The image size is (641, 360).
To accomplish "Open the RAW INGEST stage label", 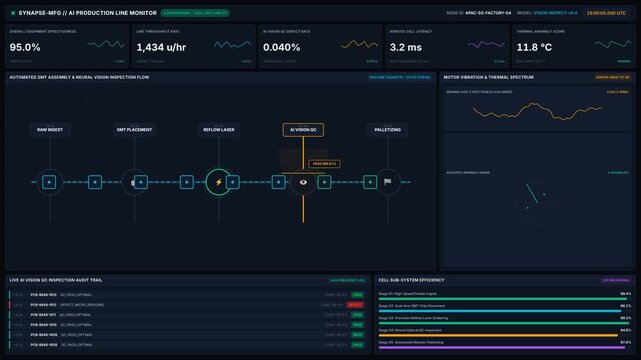I will pos(50,130).
